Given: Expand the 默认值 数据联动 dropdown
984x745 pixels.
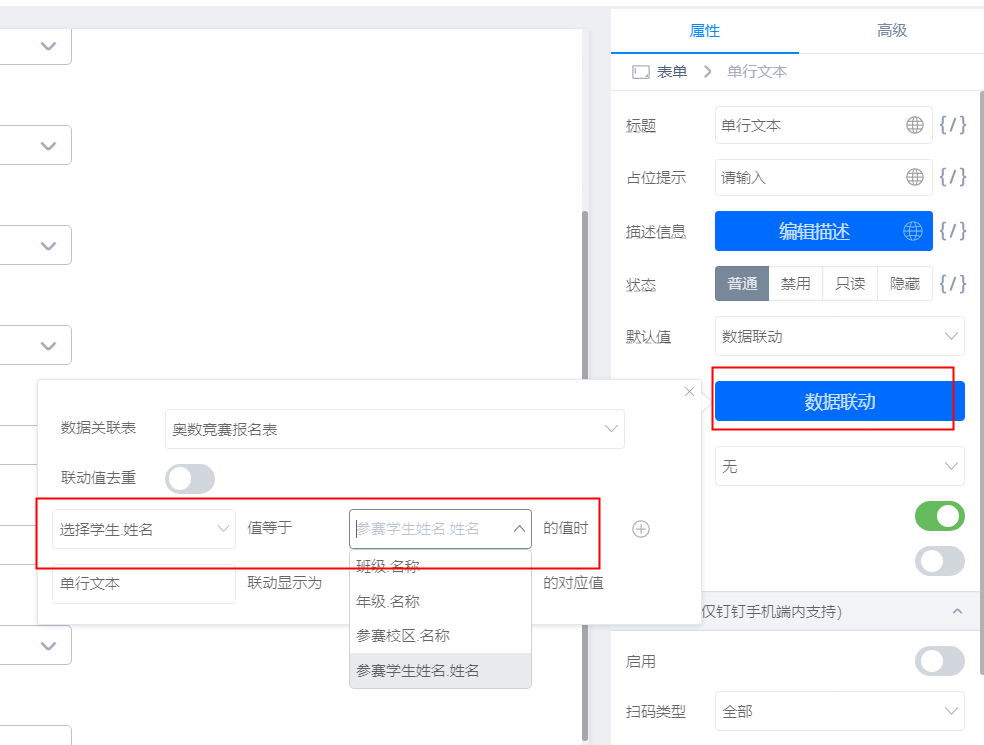Looking at the screenshot, I should [x=840, y=336].
